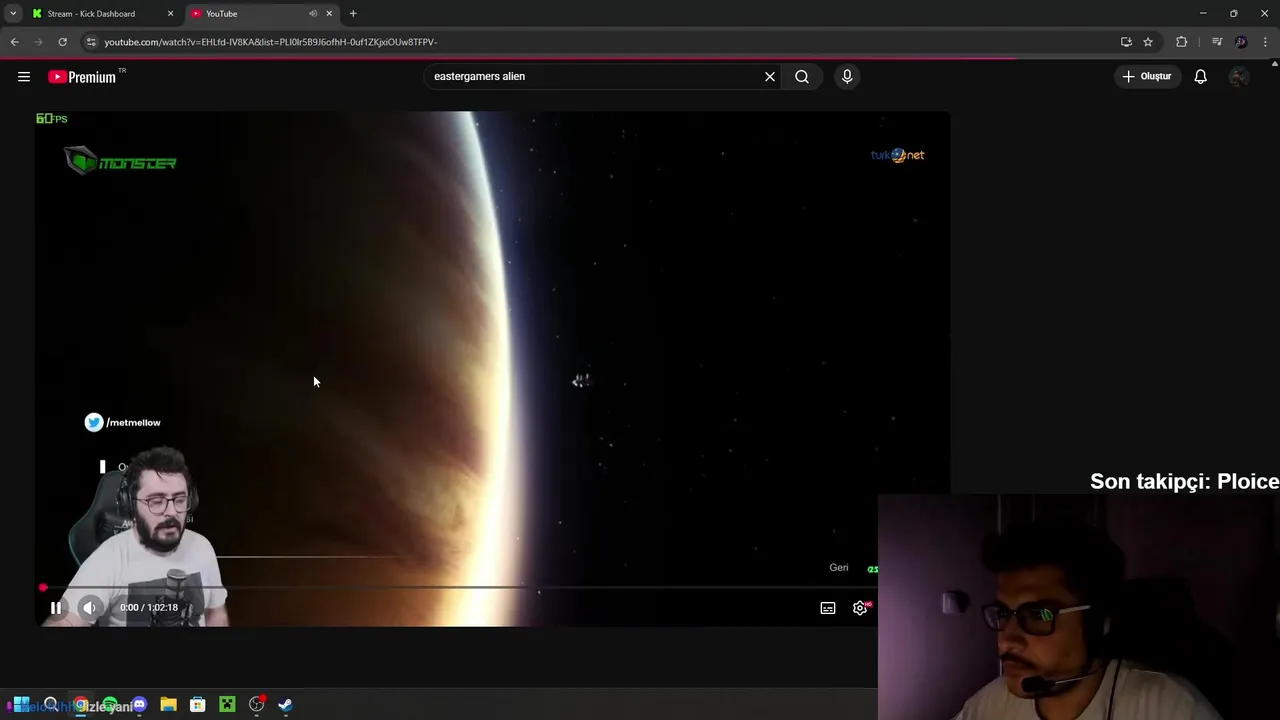Open Spotify from the taskbar
This screenshot has height=720, width=1280.
(x=110, y=705)
